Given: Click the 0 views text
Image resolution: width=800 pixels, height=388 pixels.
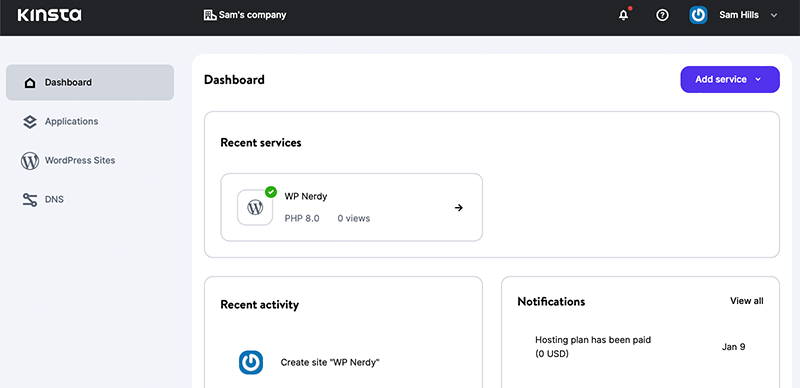Looking at the screenshot, I should [354, 219].
